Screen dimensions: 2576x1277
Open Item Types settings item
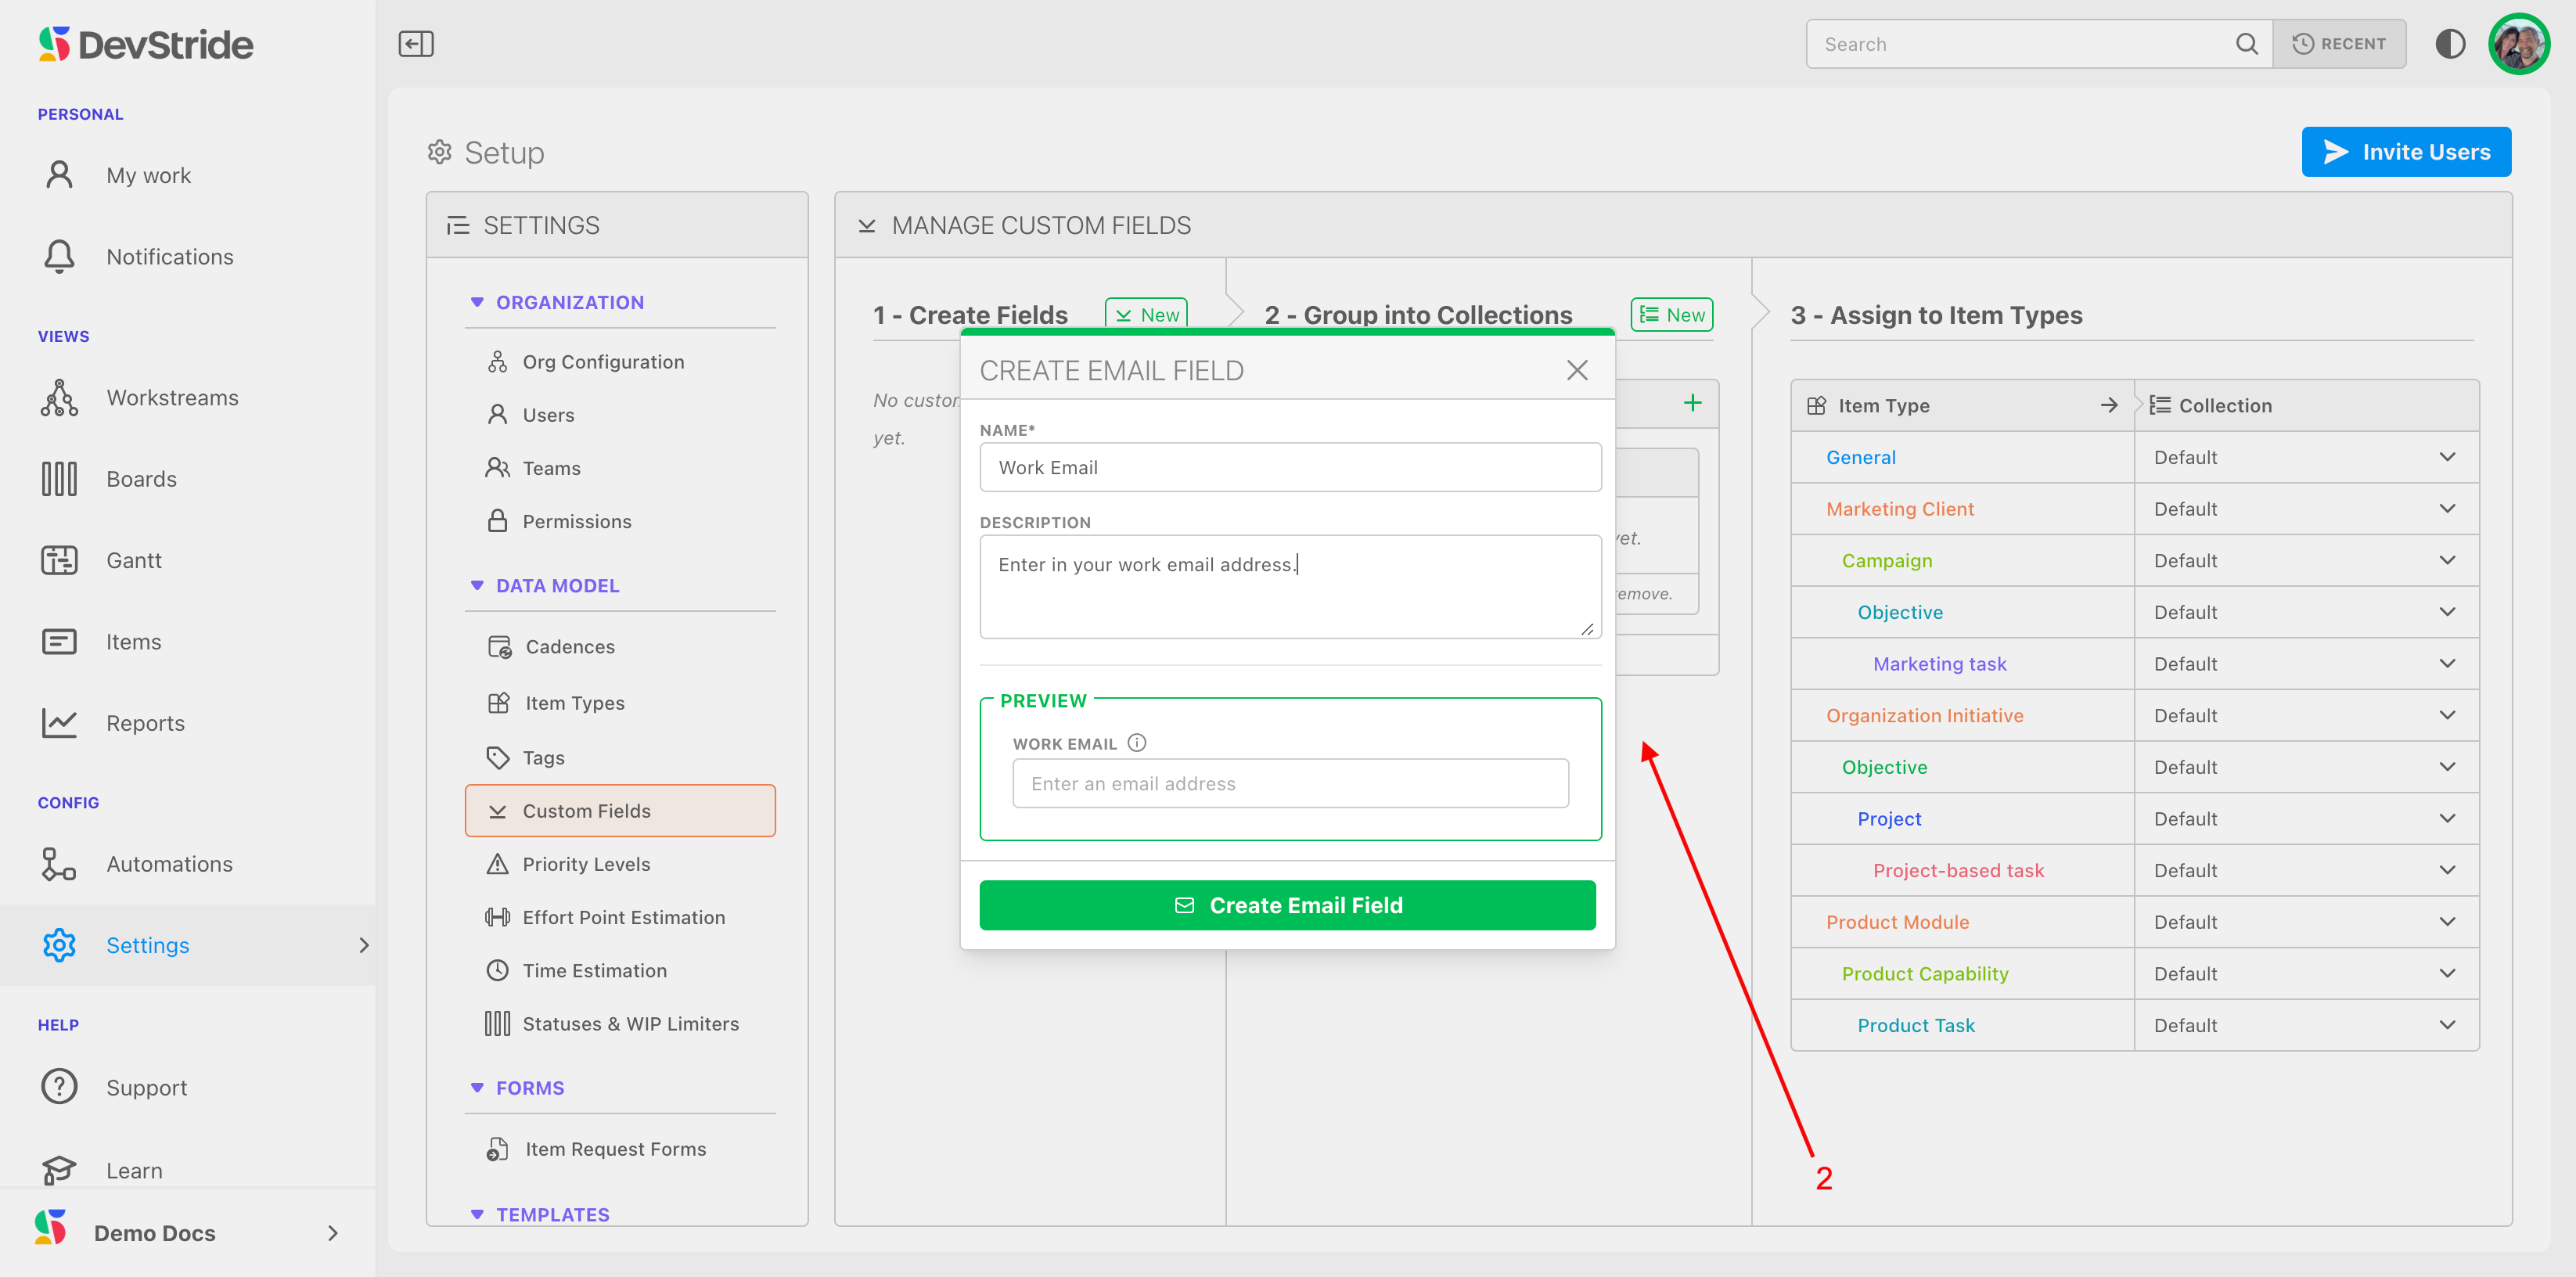point(575,703)
